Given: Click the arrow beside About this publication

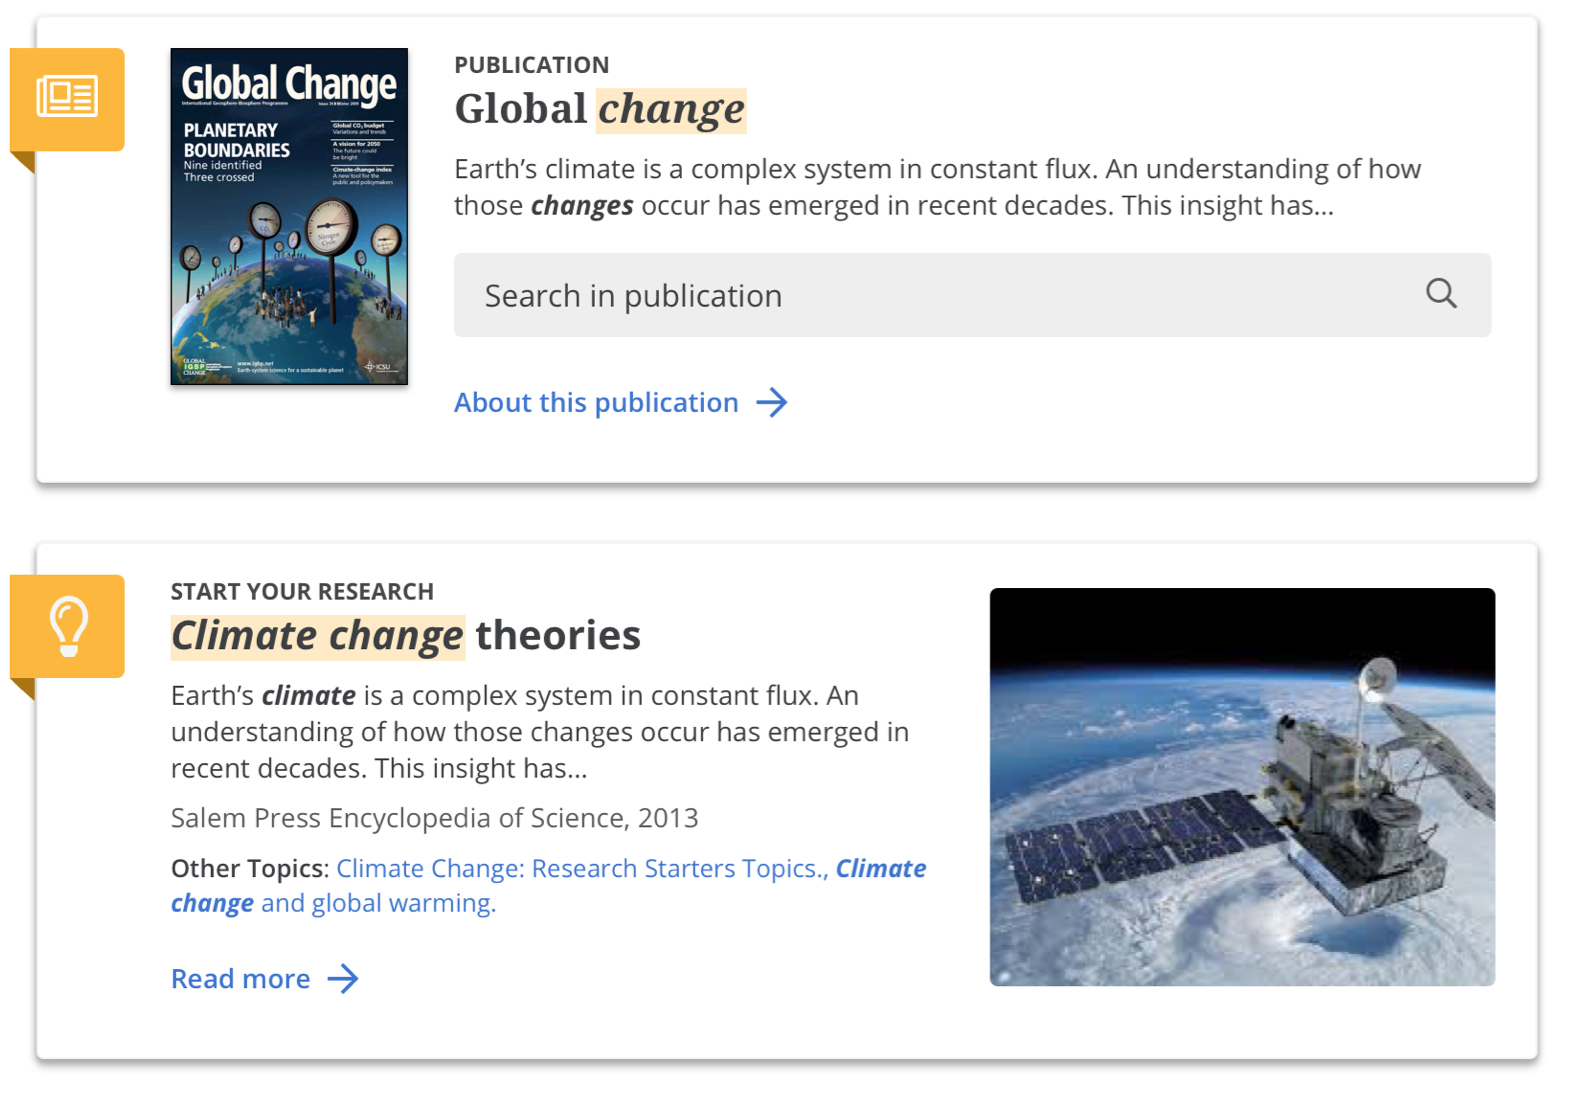Looking at the screenshot, I should [771, 403].
